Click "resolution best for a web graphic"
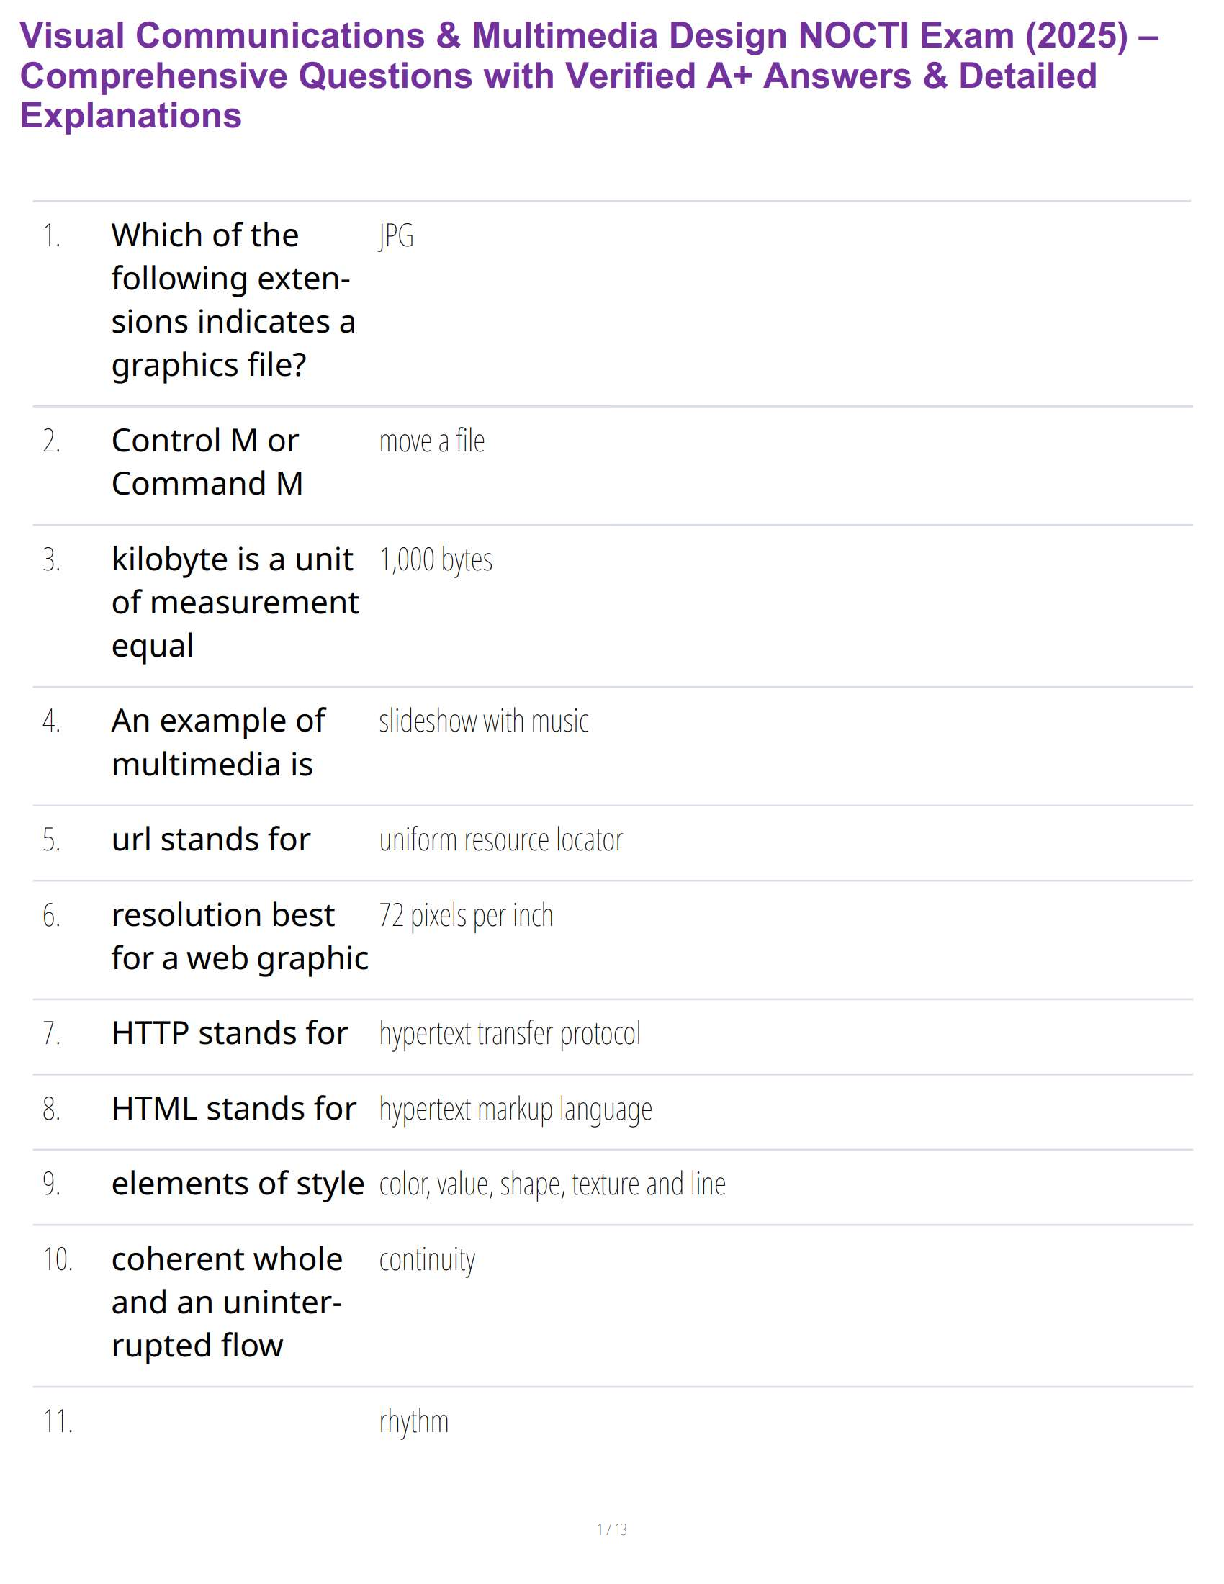The width and height of the screenshot is (1224, 1584). pyautogui.click(x=240, y=936)
